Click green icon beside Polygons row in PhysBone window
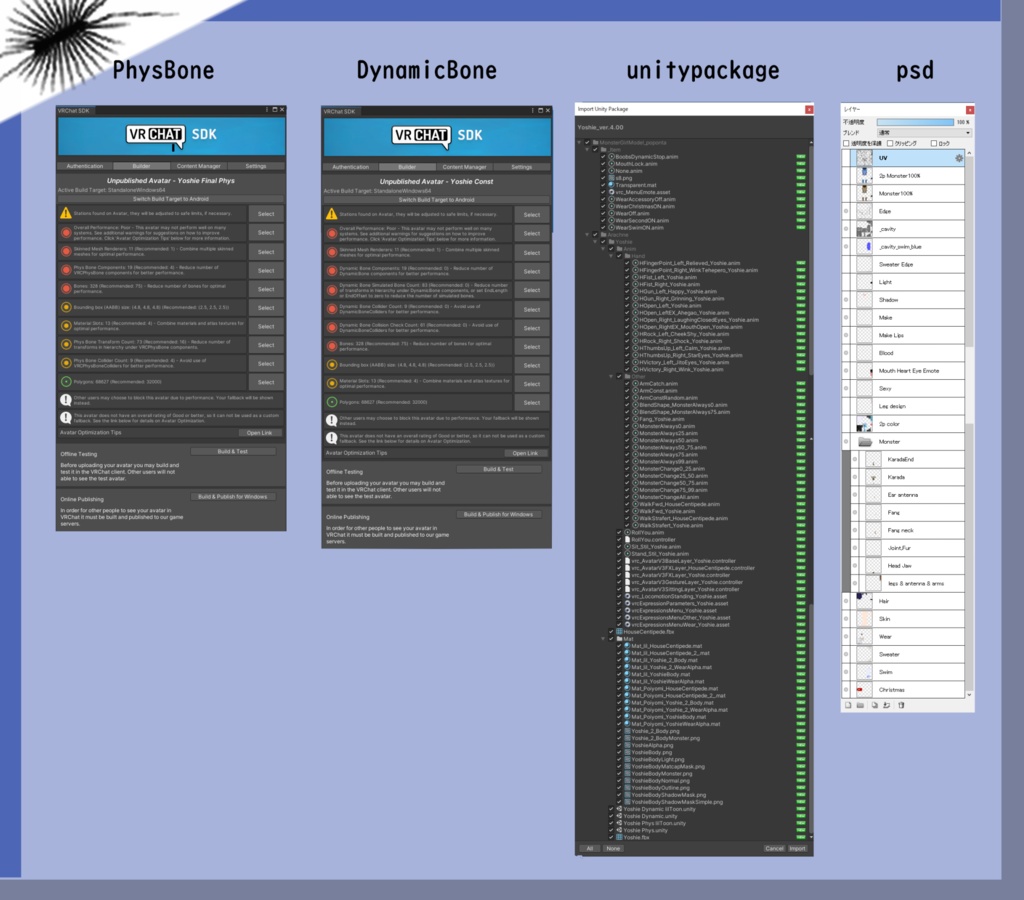Image resolution: width=1024 pixels, height=900 pixels. point(66,382)
